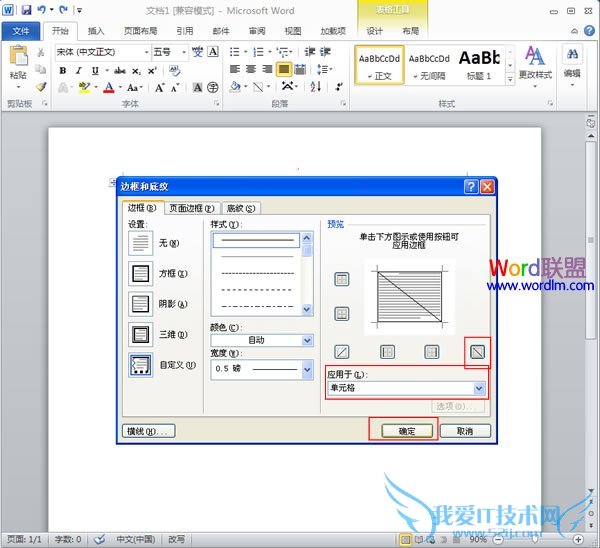Screen dimensions: 600x548
Task: Select the dashed line style in list
Action: [x=256, y=290]
